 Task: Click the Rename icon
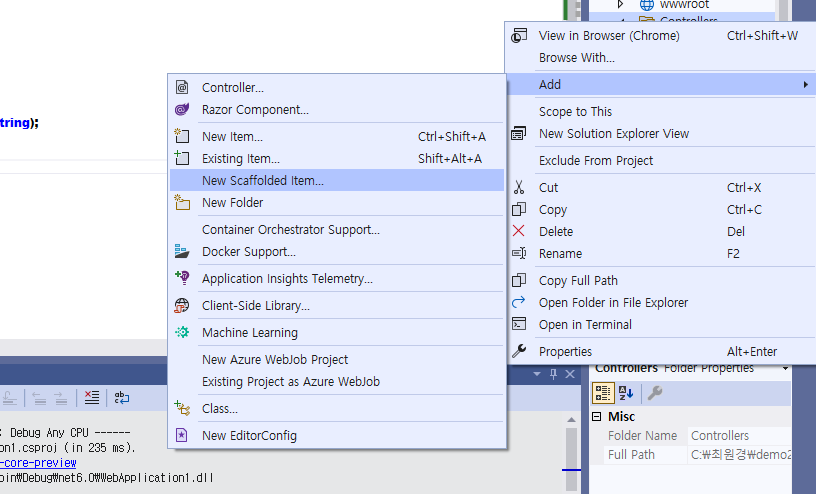[519, 253]
